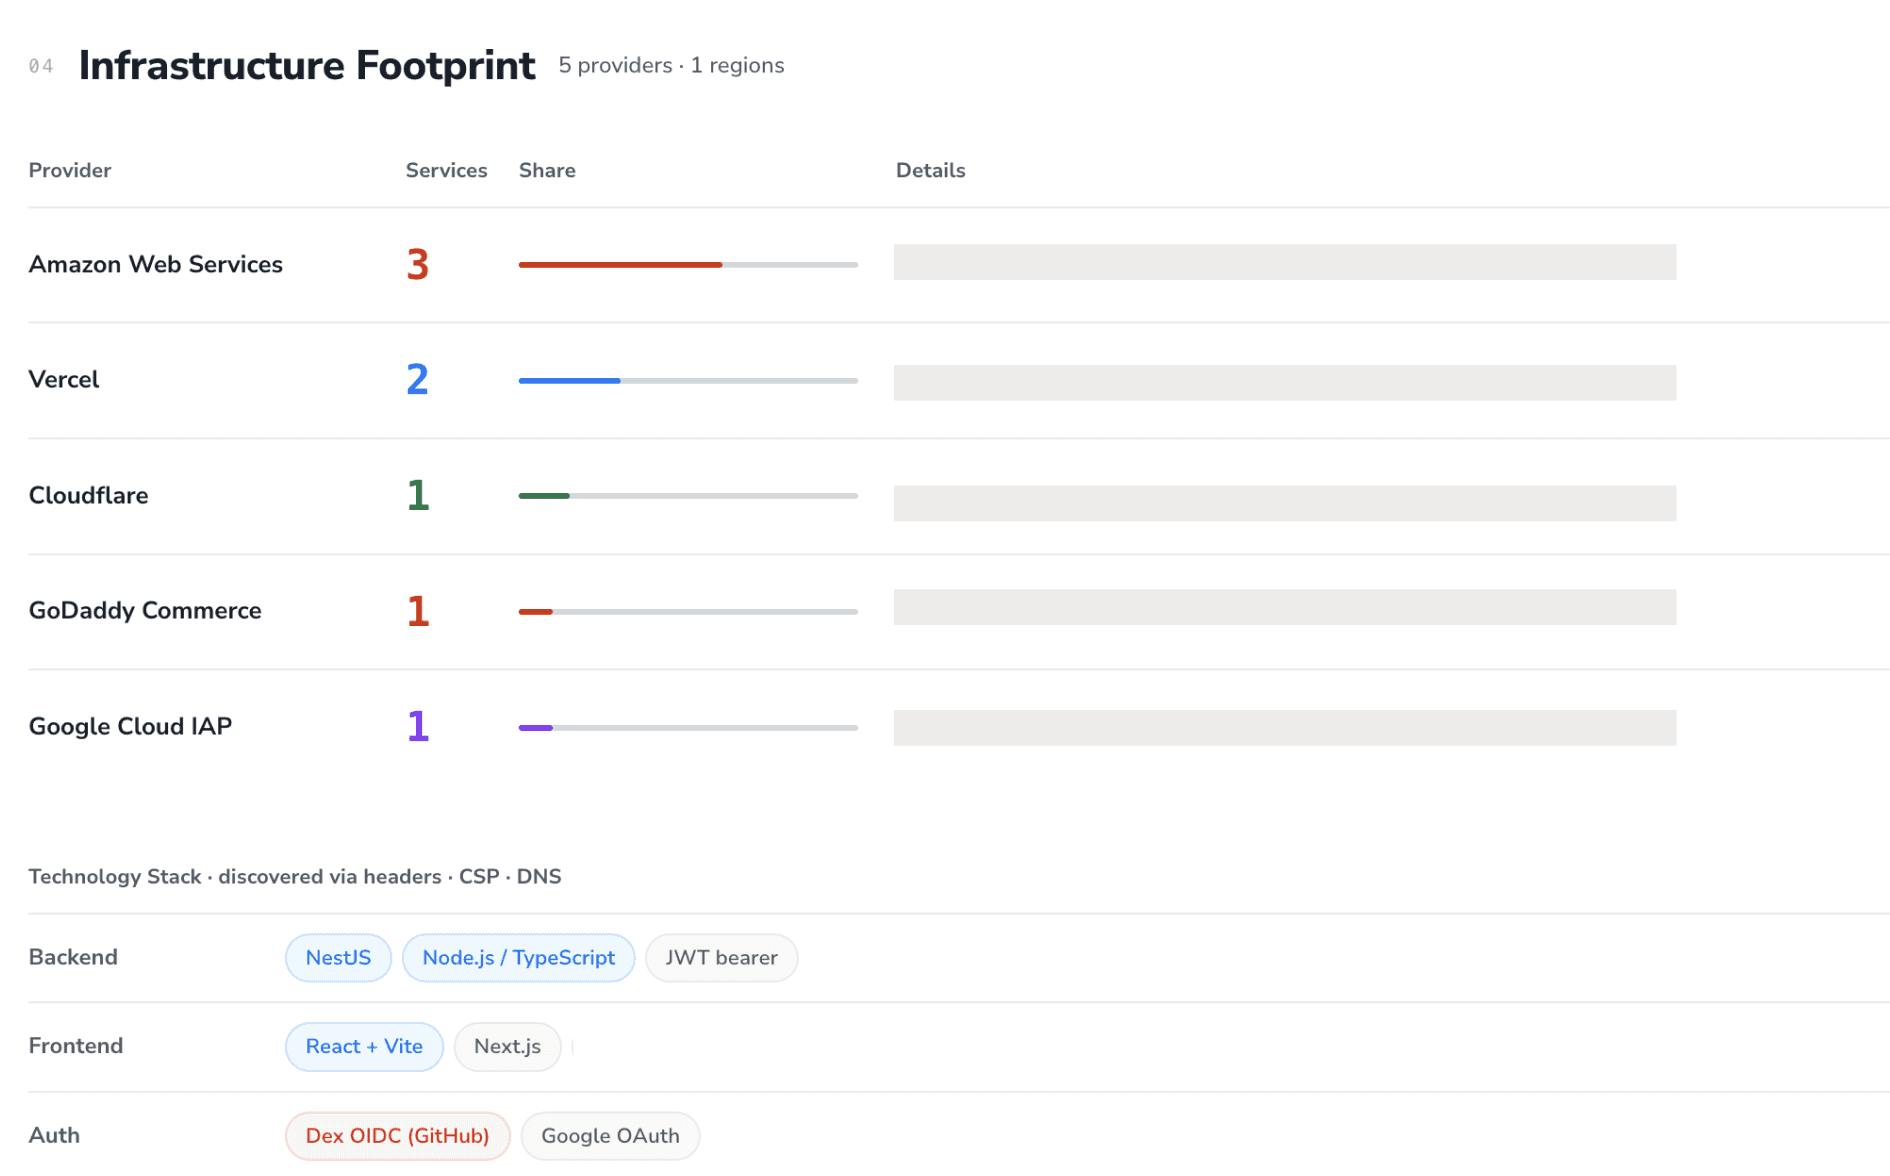The width and height of the screenshot is (1890, 1176).
Task: Click the service count 2 for Vercel
Action: 418,380
